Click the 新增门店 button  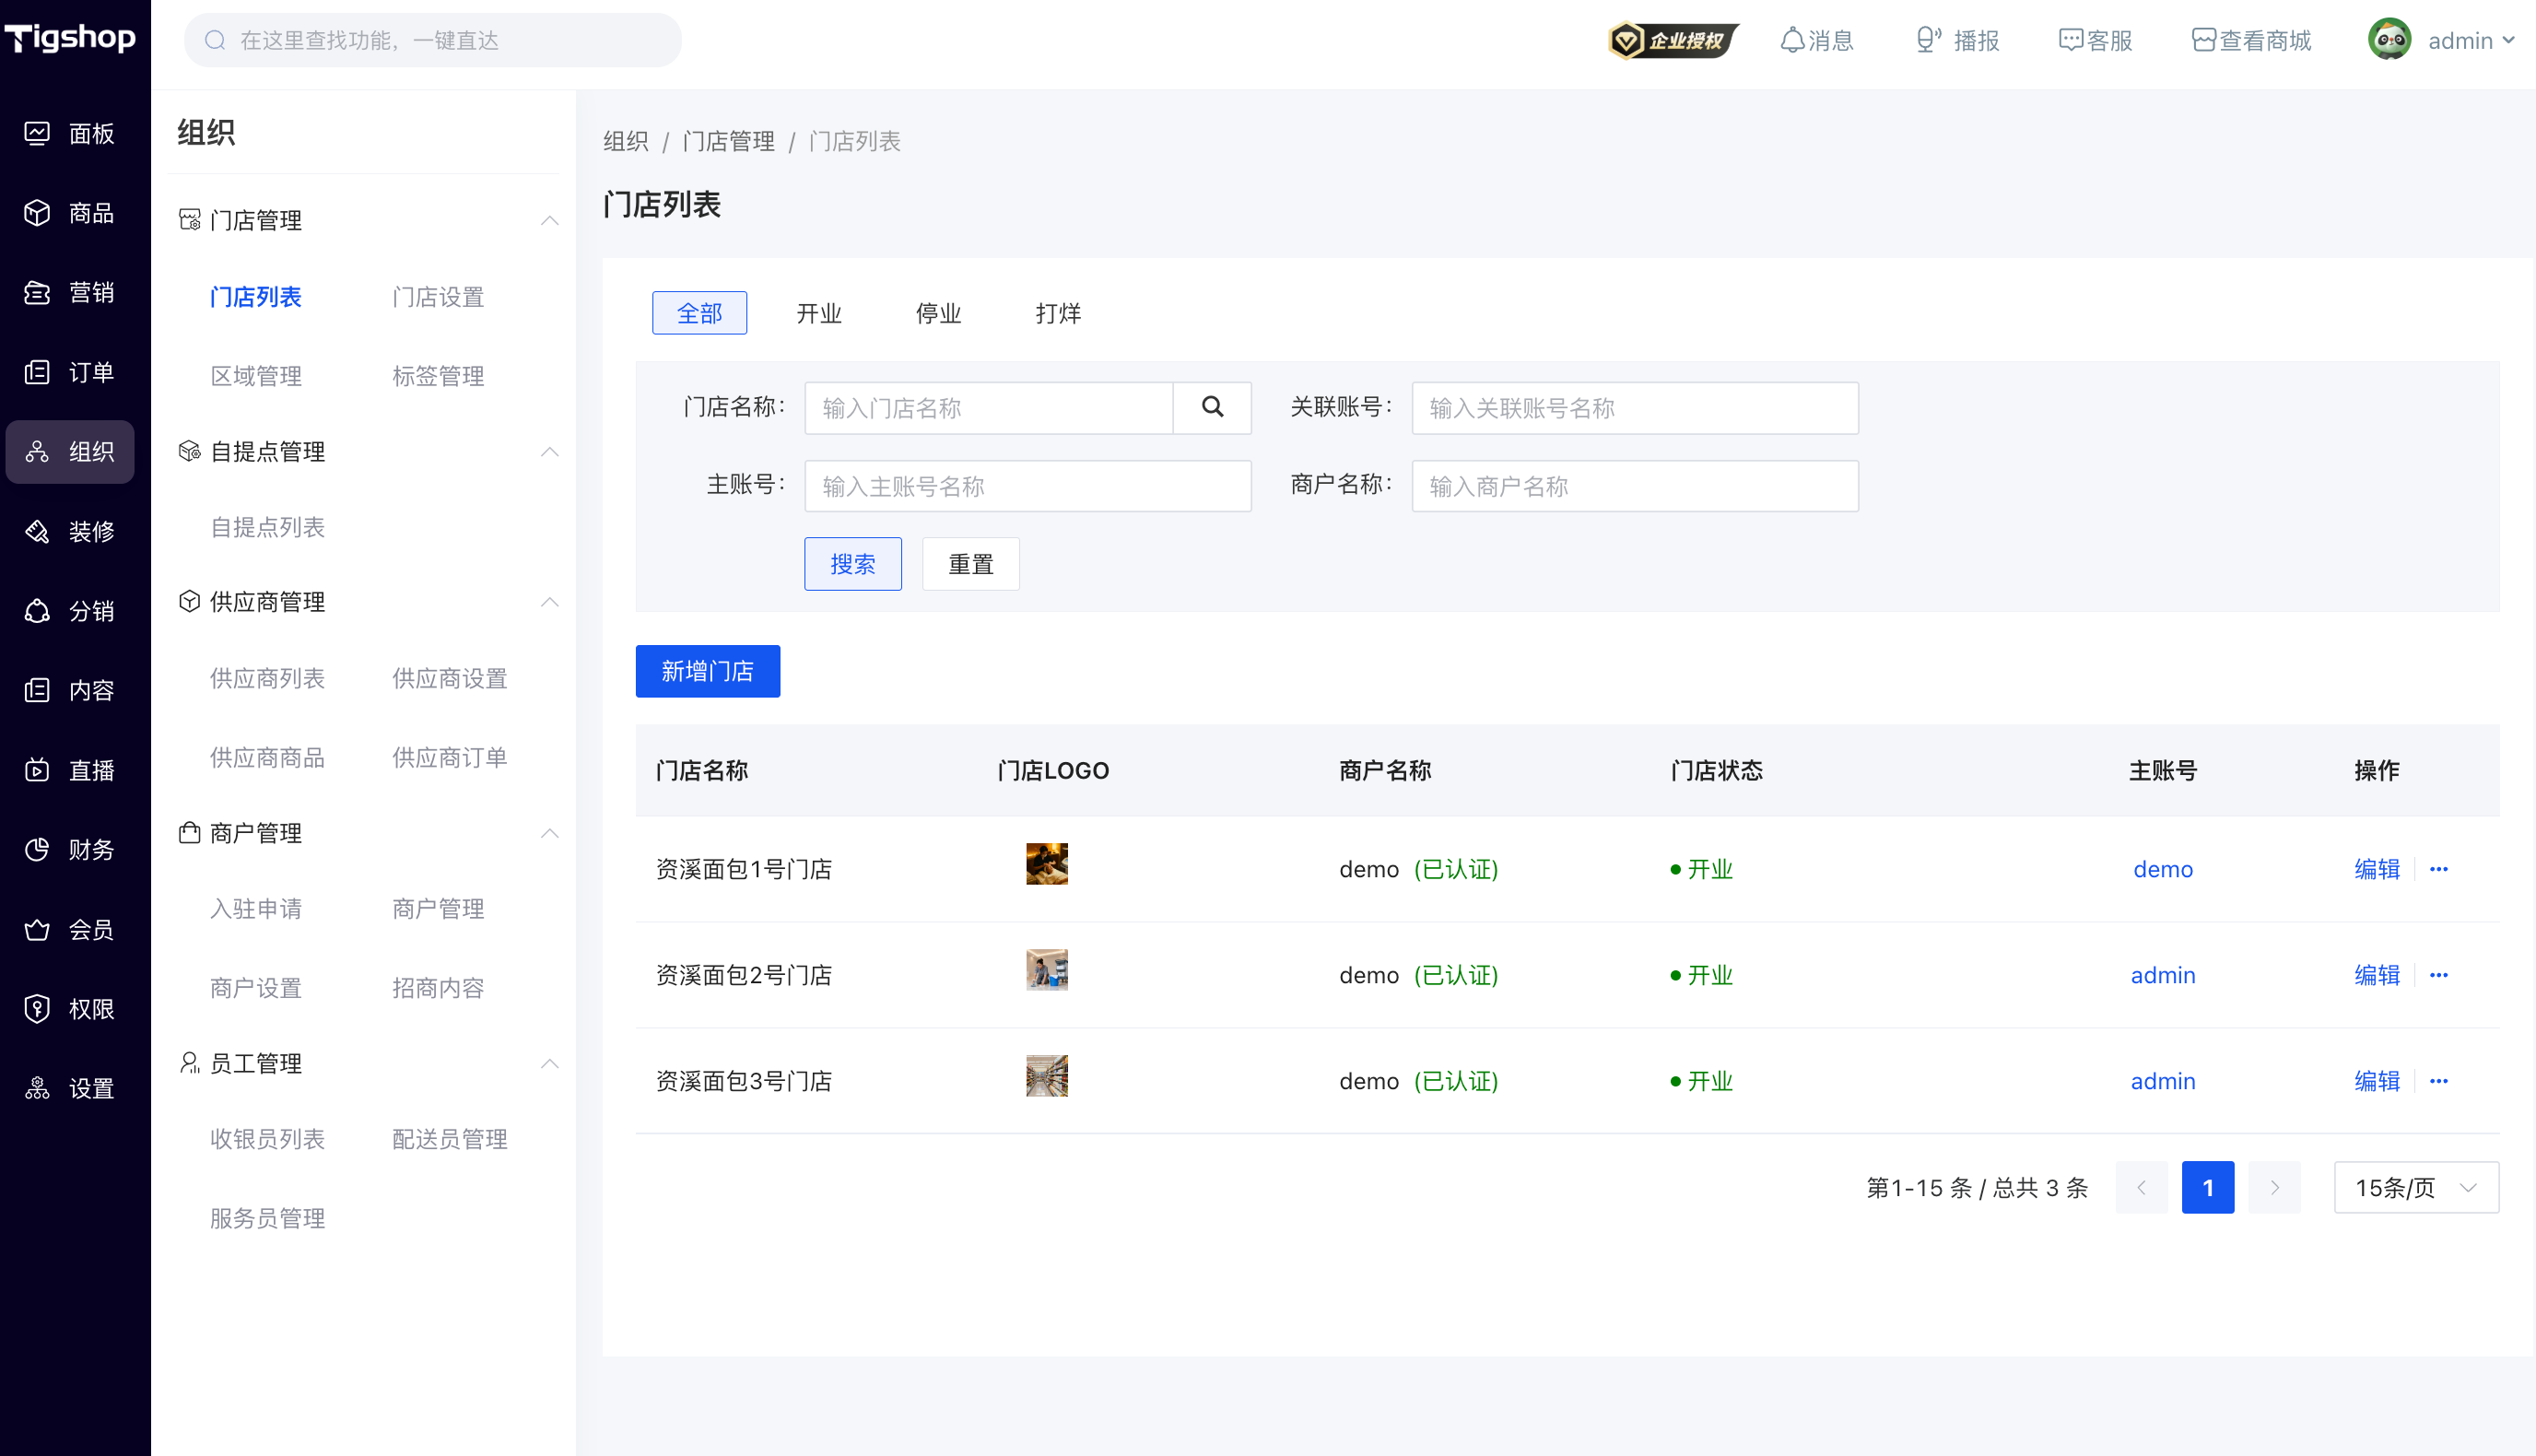click(x=708, y=671)
